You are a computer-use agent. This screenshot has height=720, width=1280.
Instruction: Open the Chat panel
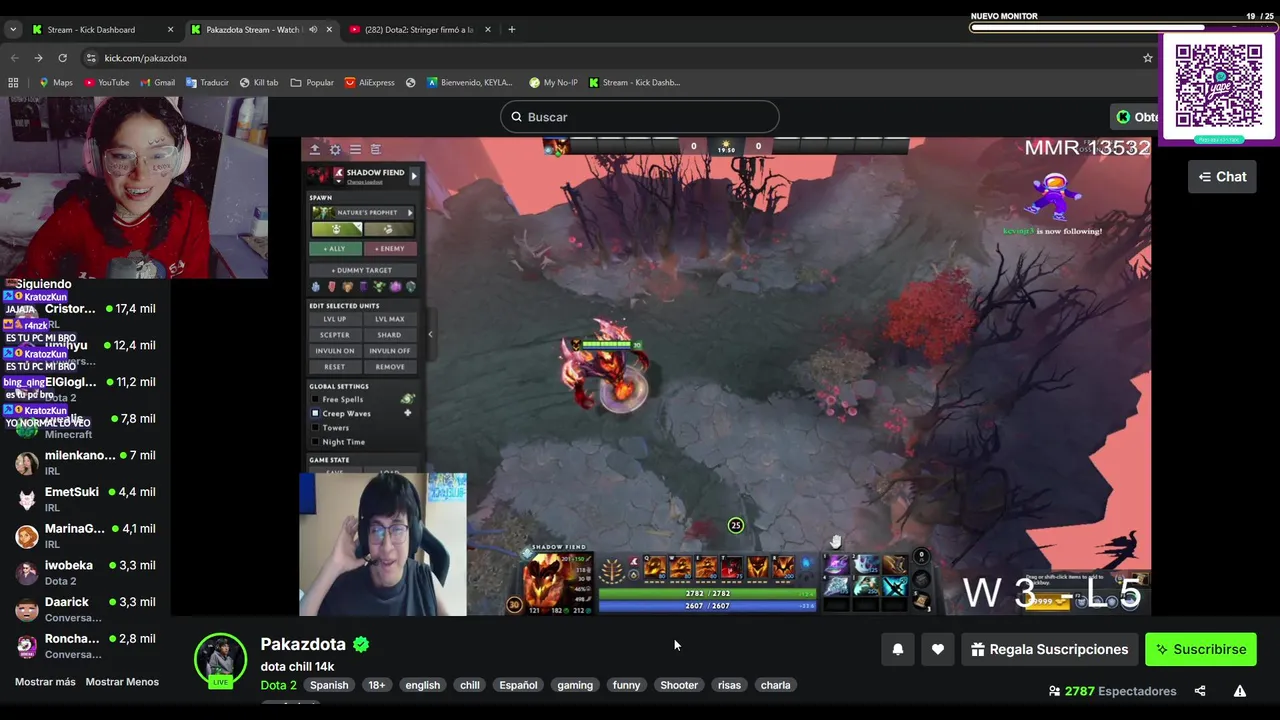1222,177
